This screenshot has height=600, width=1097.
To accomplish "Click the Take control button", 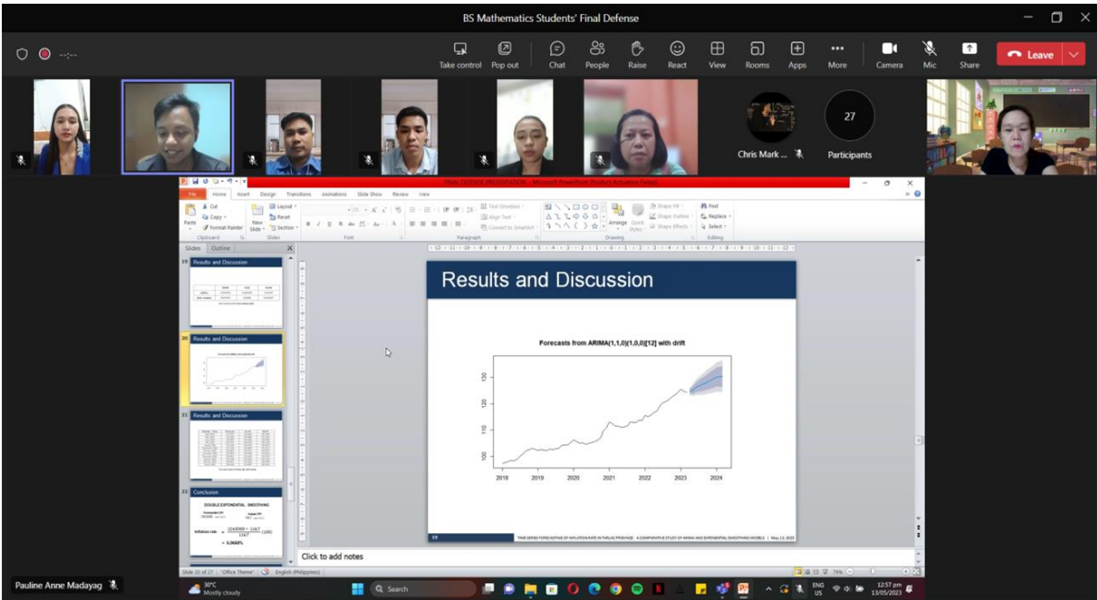I will point(460,54).
